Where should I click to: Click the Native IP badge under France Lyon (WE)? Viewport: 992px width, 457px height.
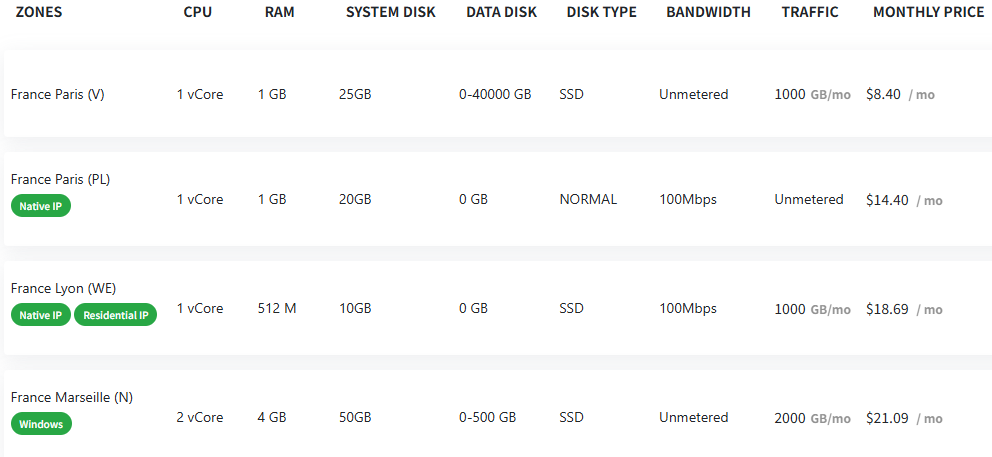40,315
